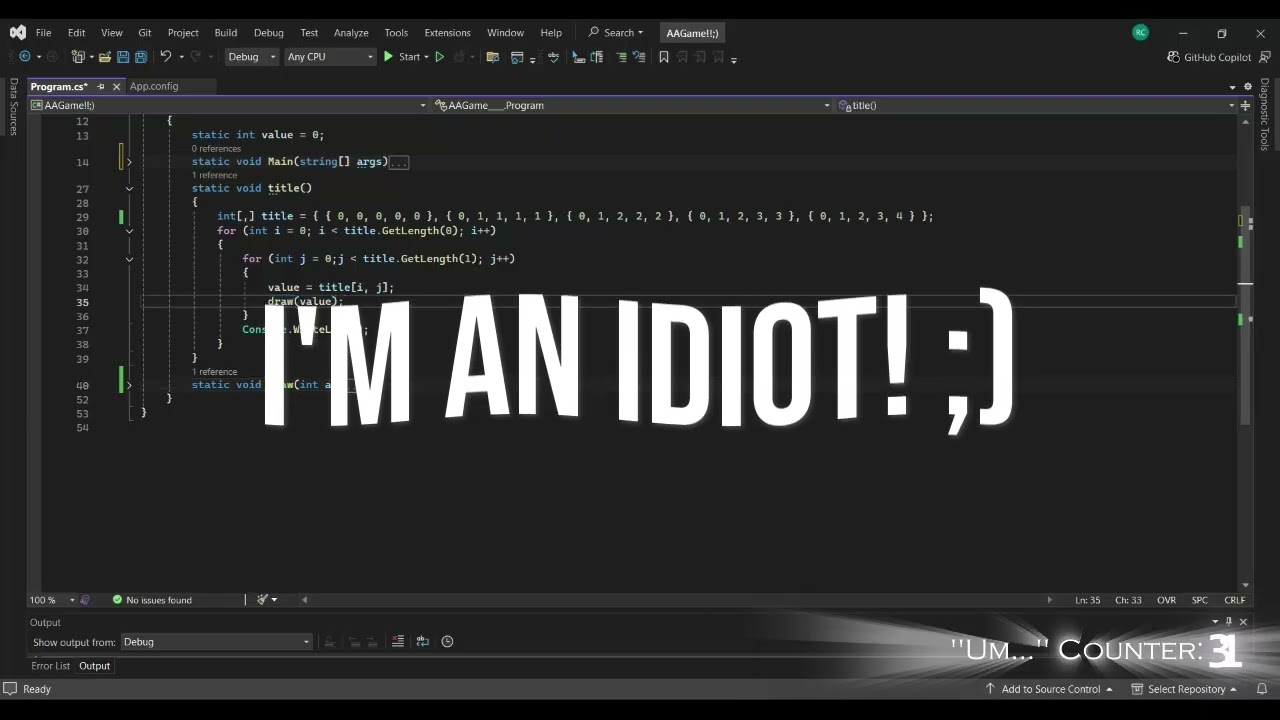The width and height of the screenshot is (1280, 720).
Task: Click the CRLF line ending indicator
Action: [x=1235, y=600]
